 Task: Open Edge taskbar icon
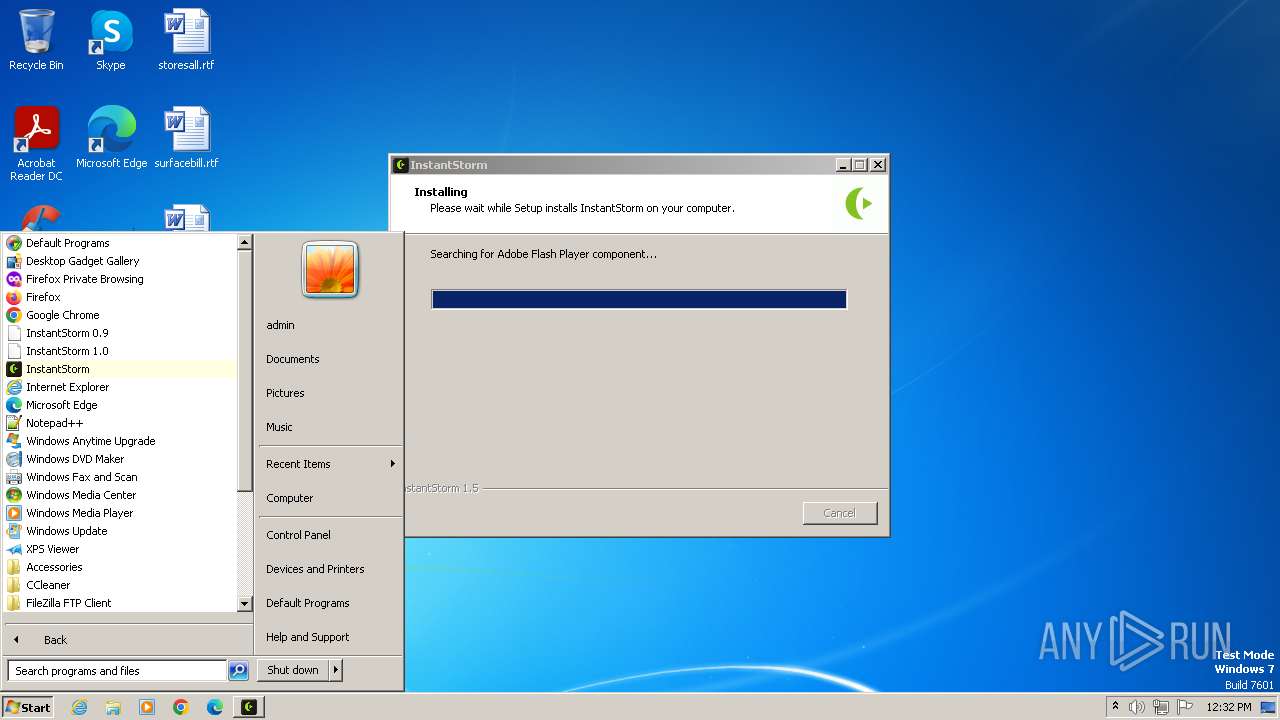tap(215, 707)
